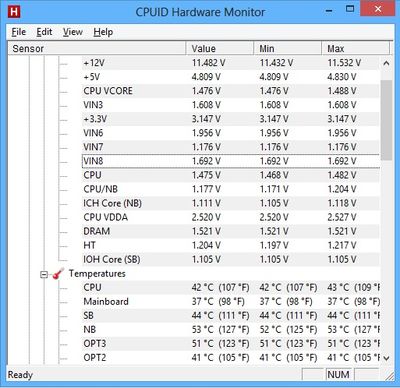
Task: Click the 11.532 V max value
Action: 344,63
